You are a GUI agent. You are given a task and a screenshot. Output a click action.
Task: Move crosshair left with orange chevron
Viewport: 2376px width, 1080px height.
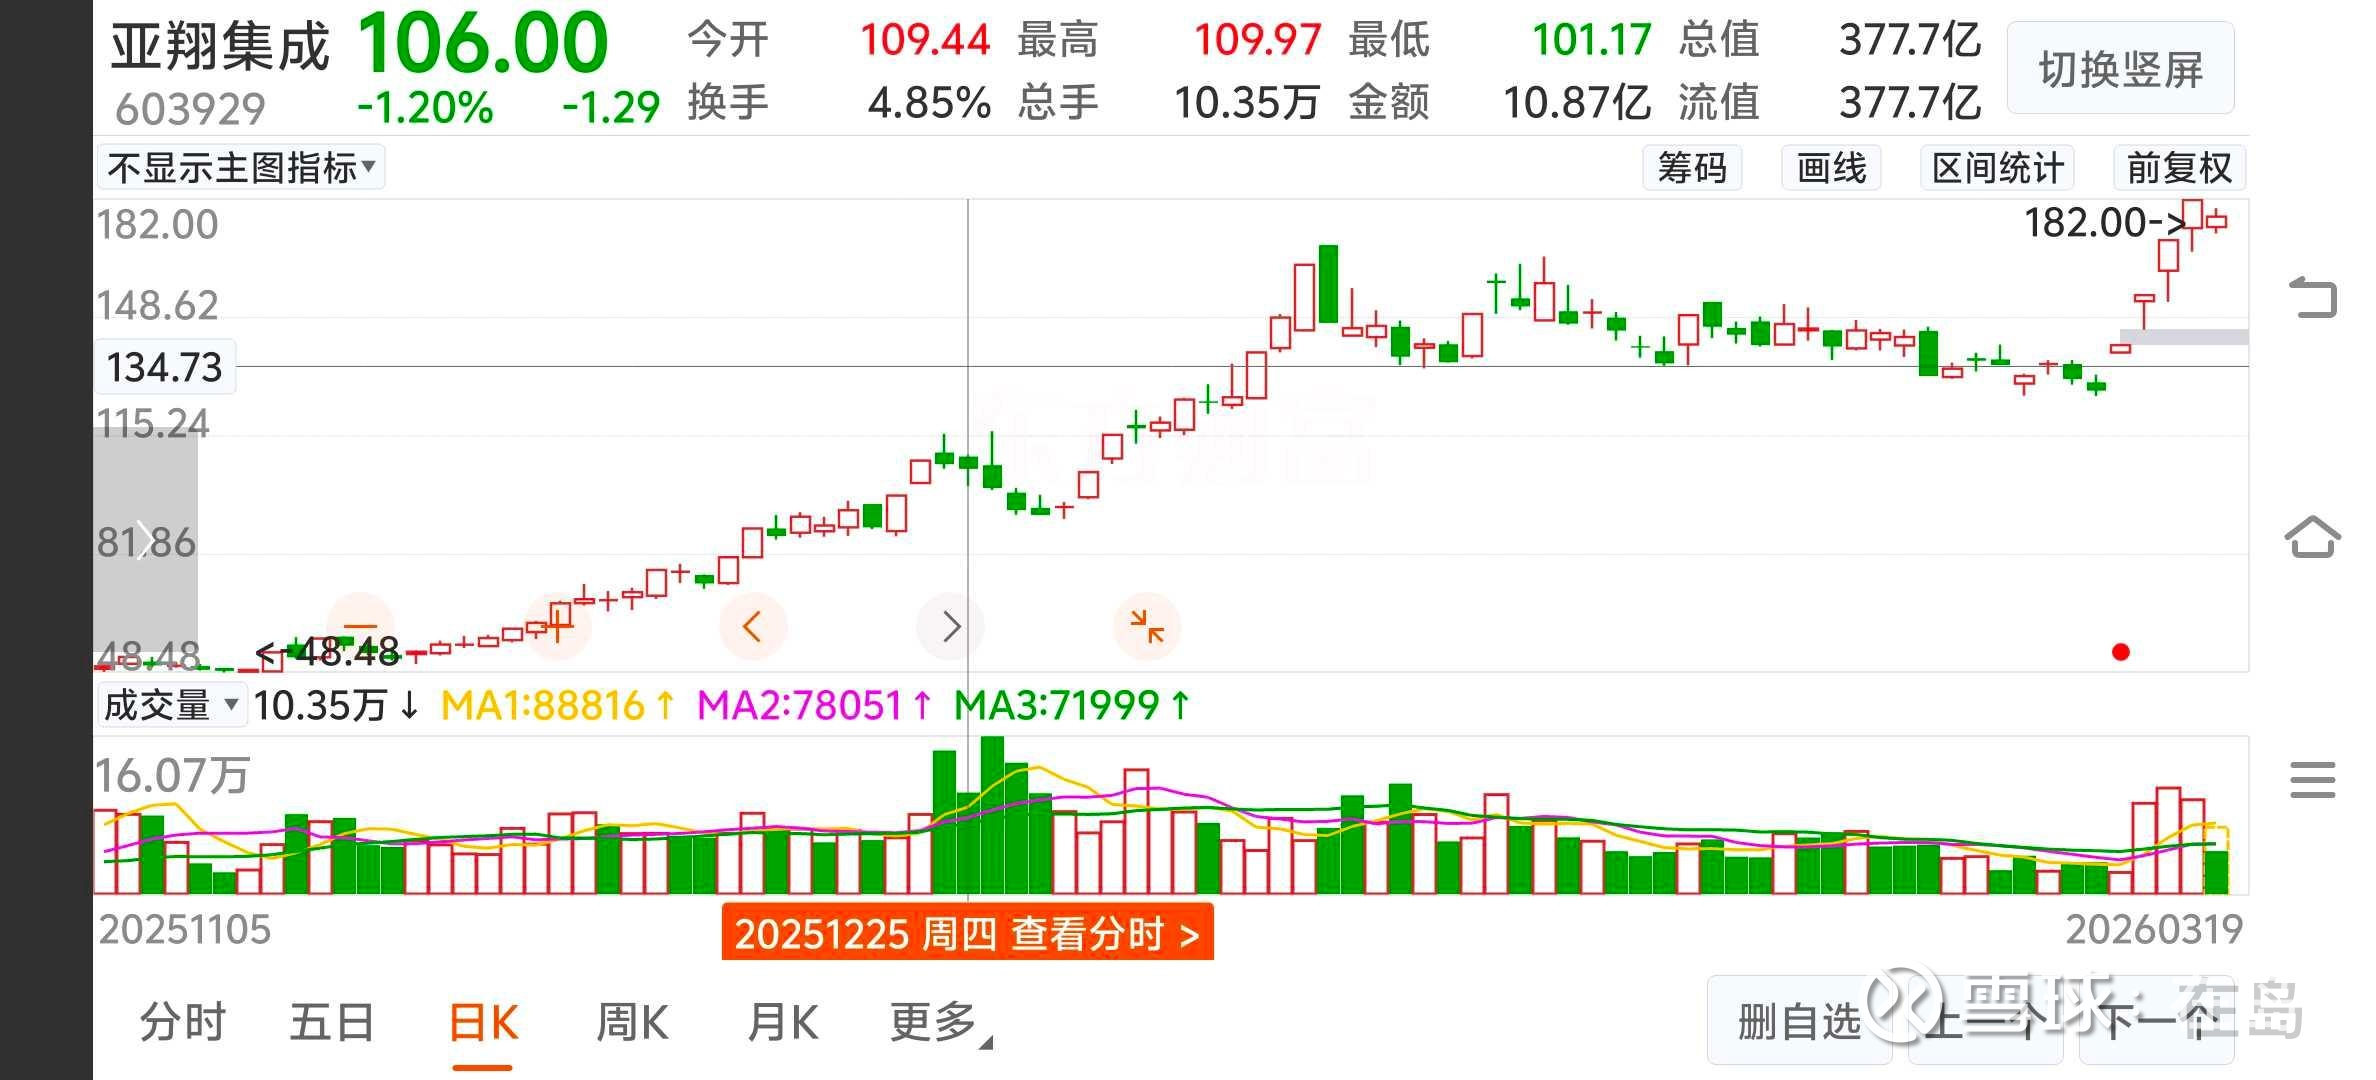pos(753,626)
